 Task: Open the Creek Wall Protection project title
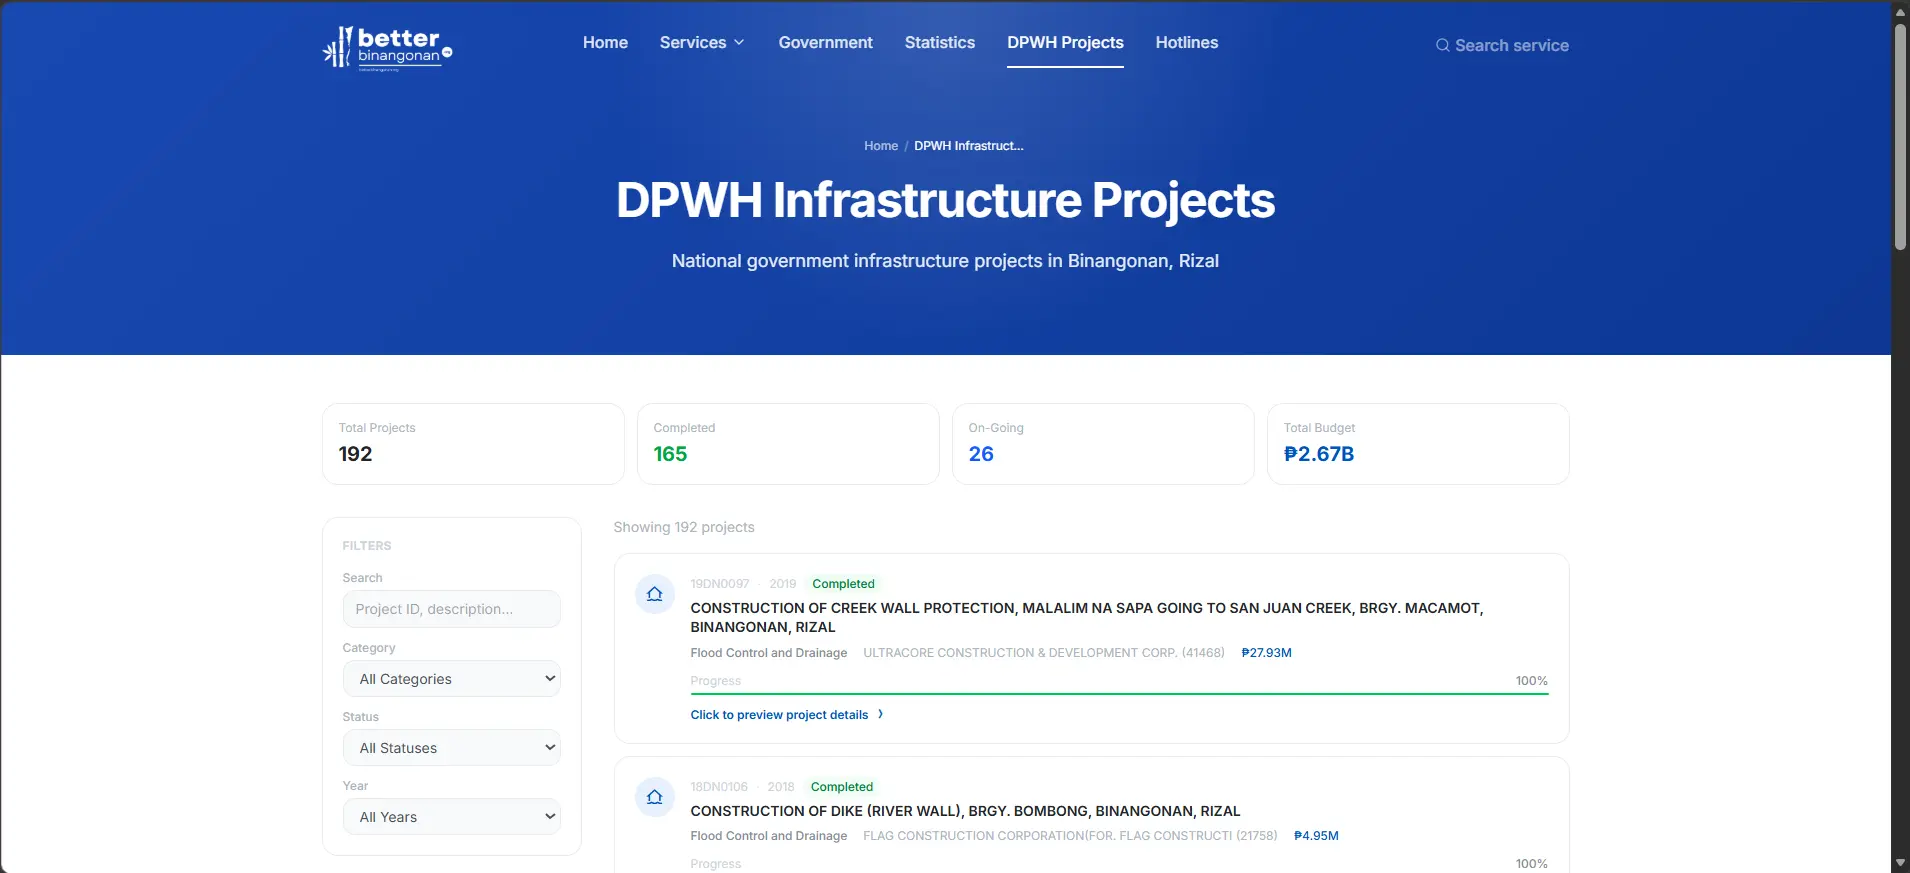[x=1087, y=617]
